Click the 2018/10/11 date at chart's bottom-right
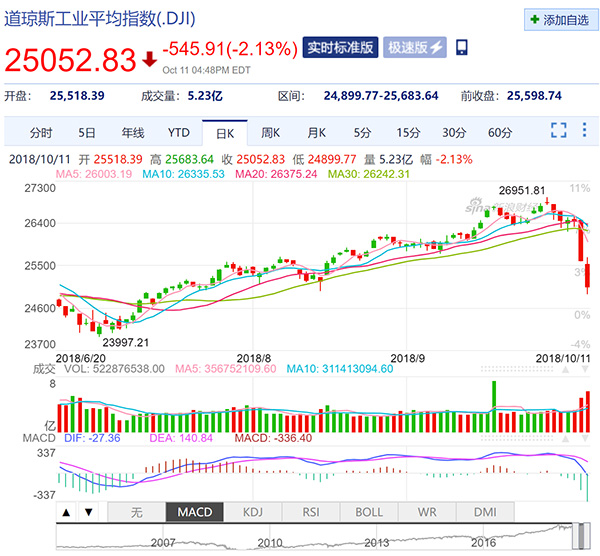Image resolution: width=600 pixels, height=556 pixels. click(563, 359)
